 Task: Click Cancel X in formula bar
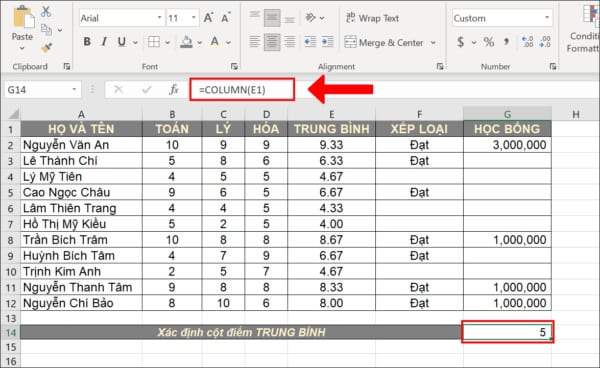coord(118,90)
